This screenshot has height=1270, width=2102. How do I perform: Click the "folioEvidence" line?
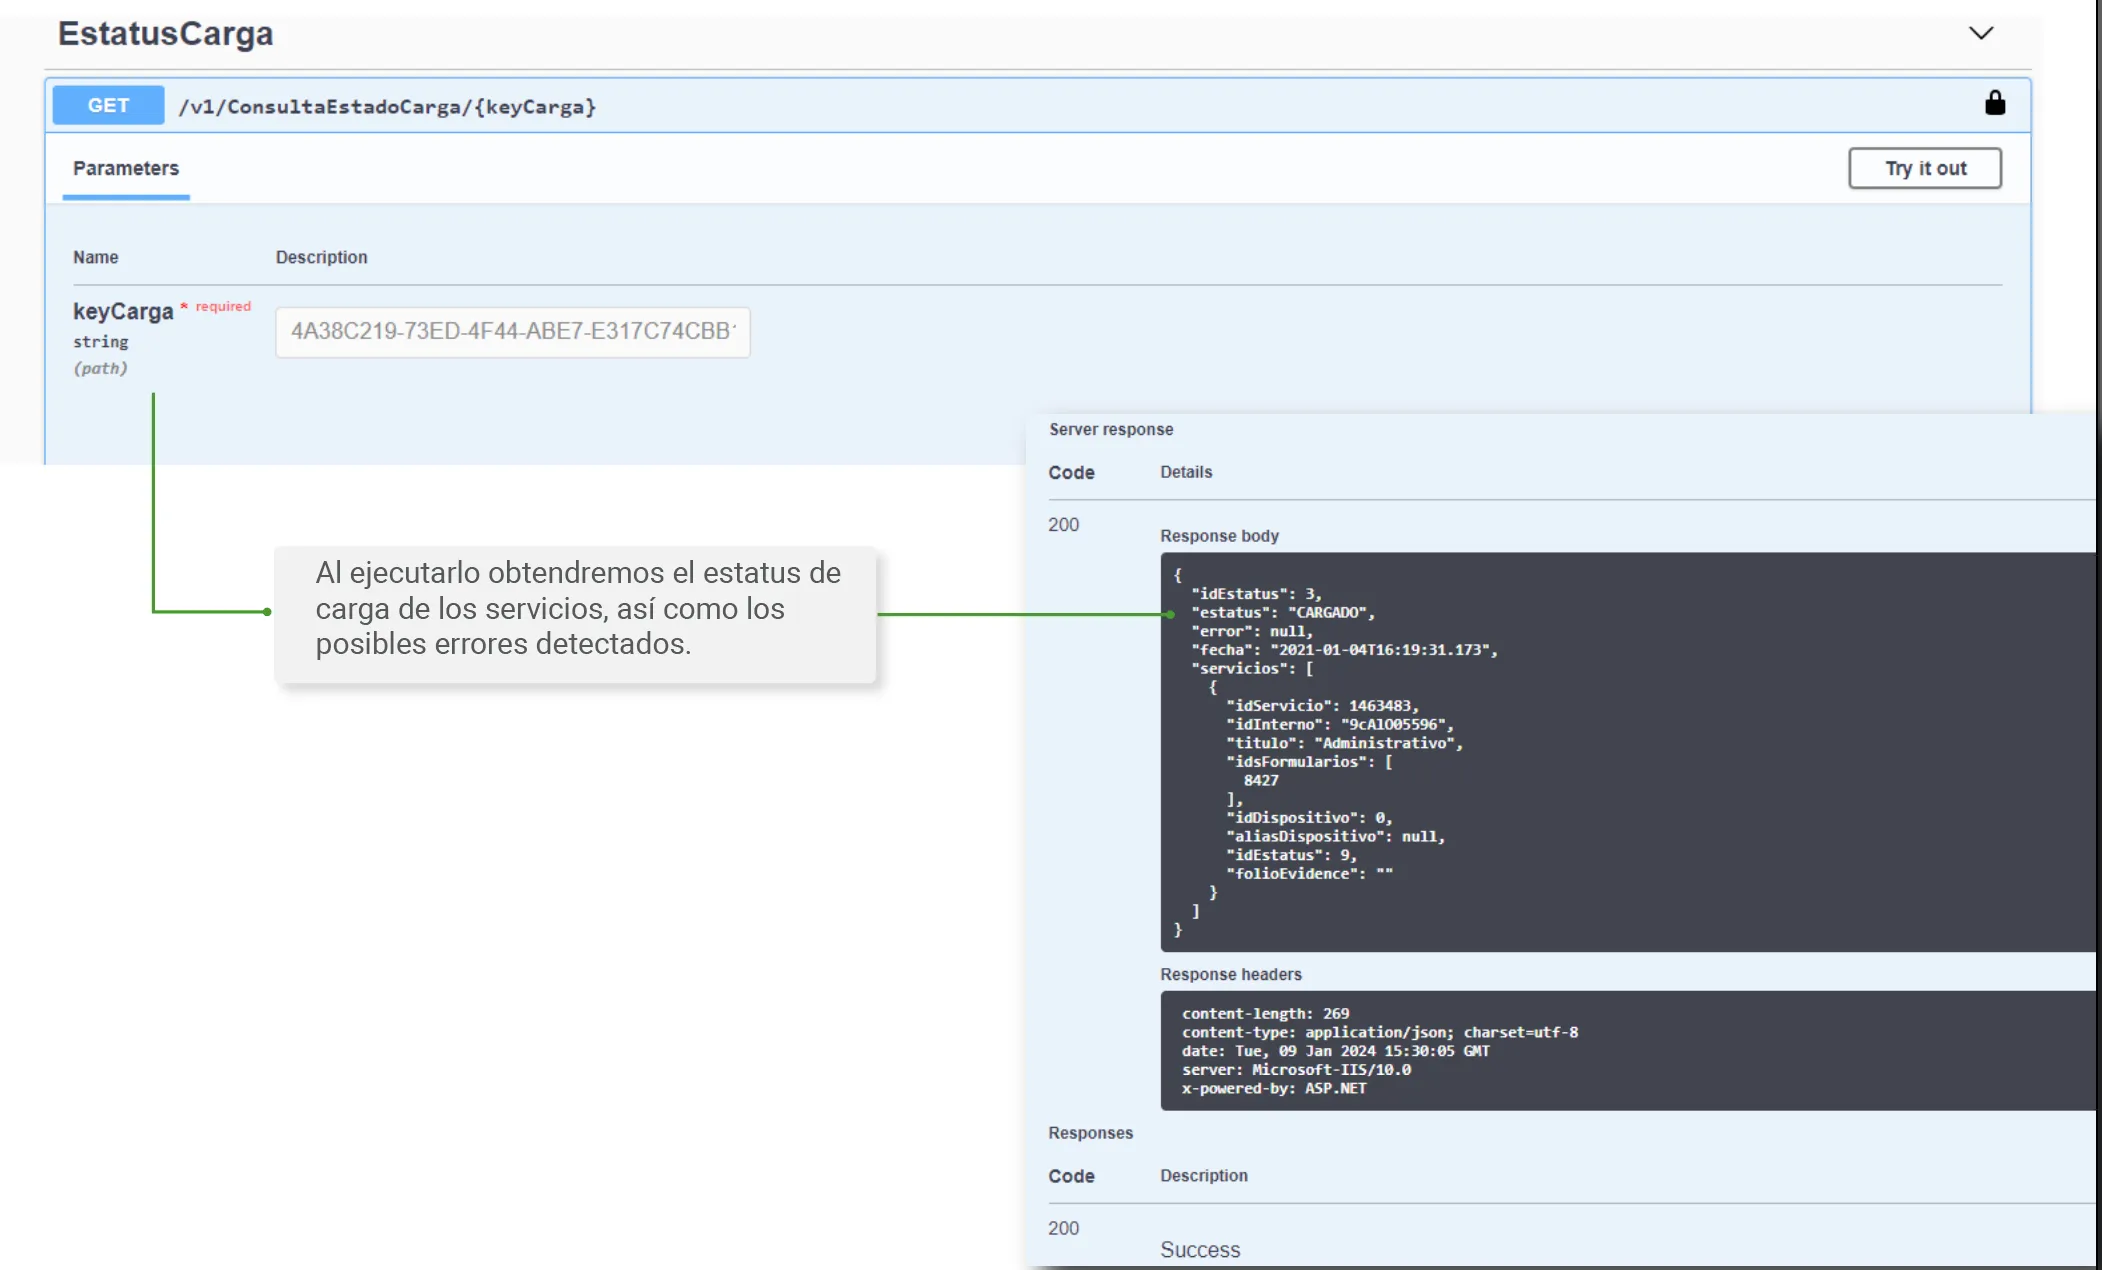point(1309,873)
